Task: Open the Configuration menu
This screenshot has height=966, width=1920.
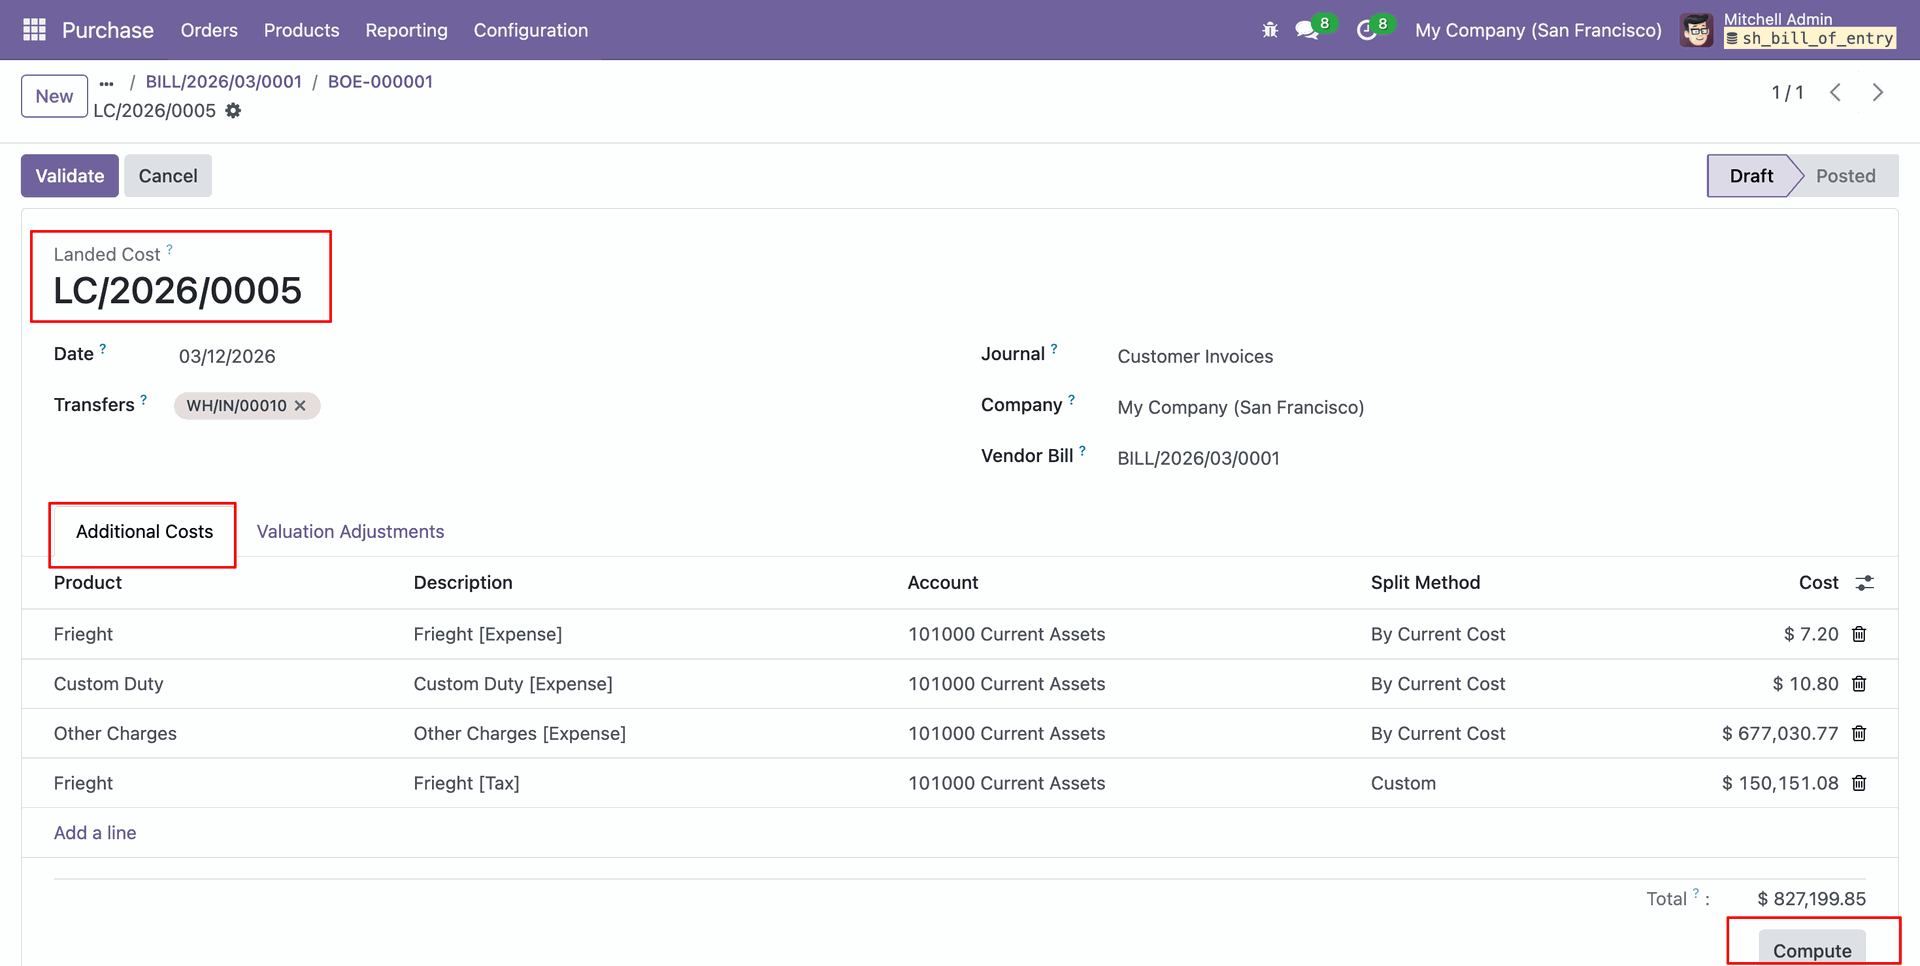Action: (530, 30)
